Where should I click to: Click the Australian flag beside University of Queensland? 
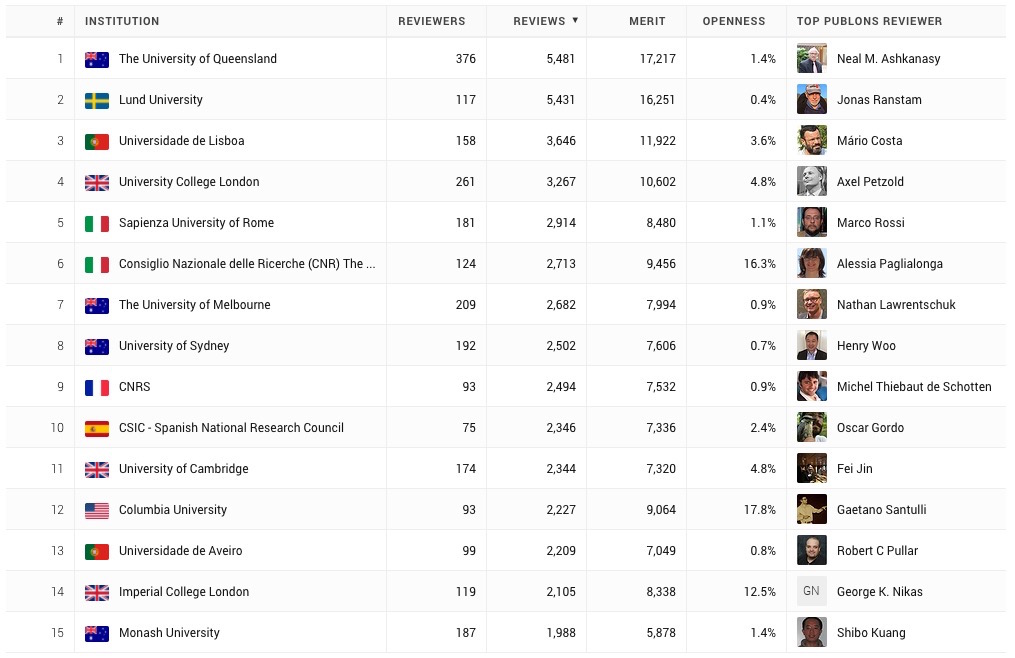pos(96,60)
